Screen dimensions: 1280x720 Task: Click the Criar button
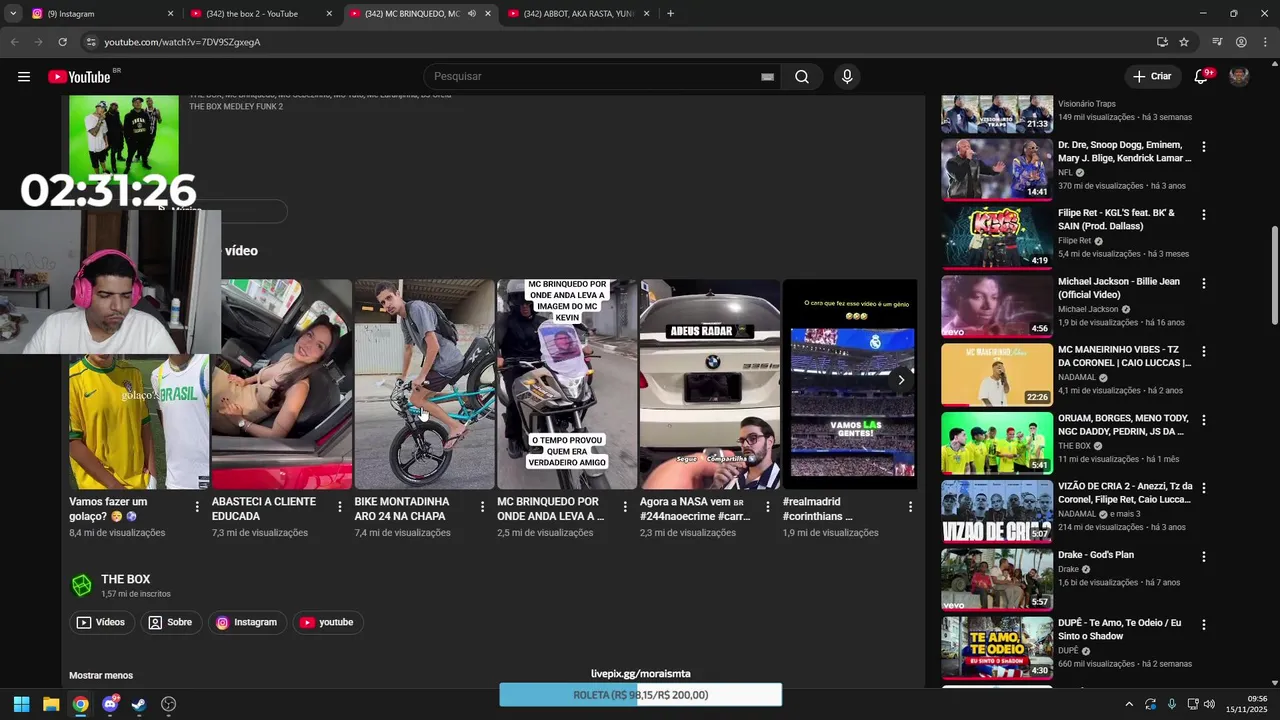pos(1152,77)
